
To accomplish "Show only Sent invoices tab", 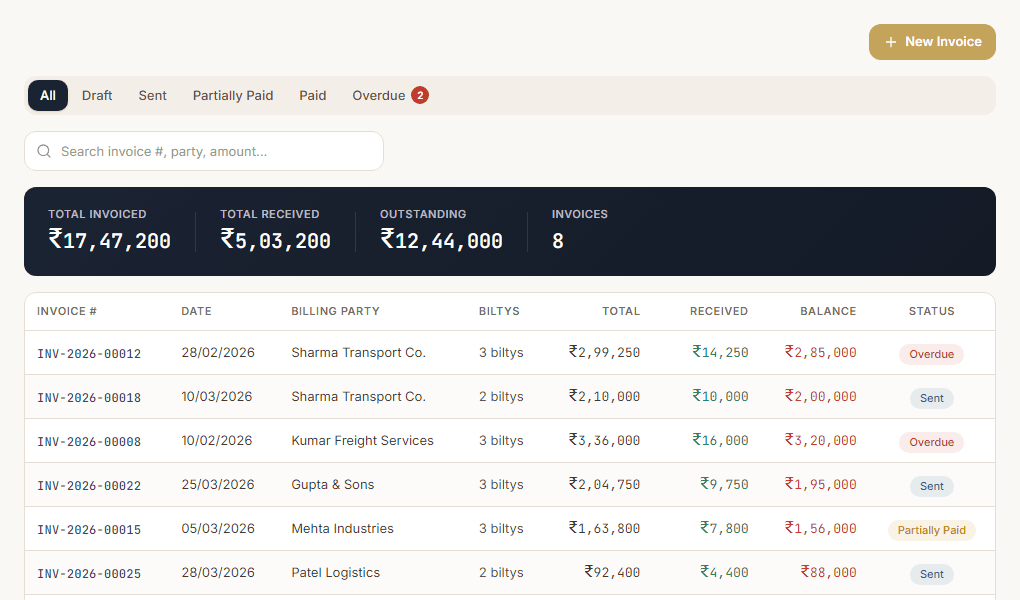I will [152, 96].
